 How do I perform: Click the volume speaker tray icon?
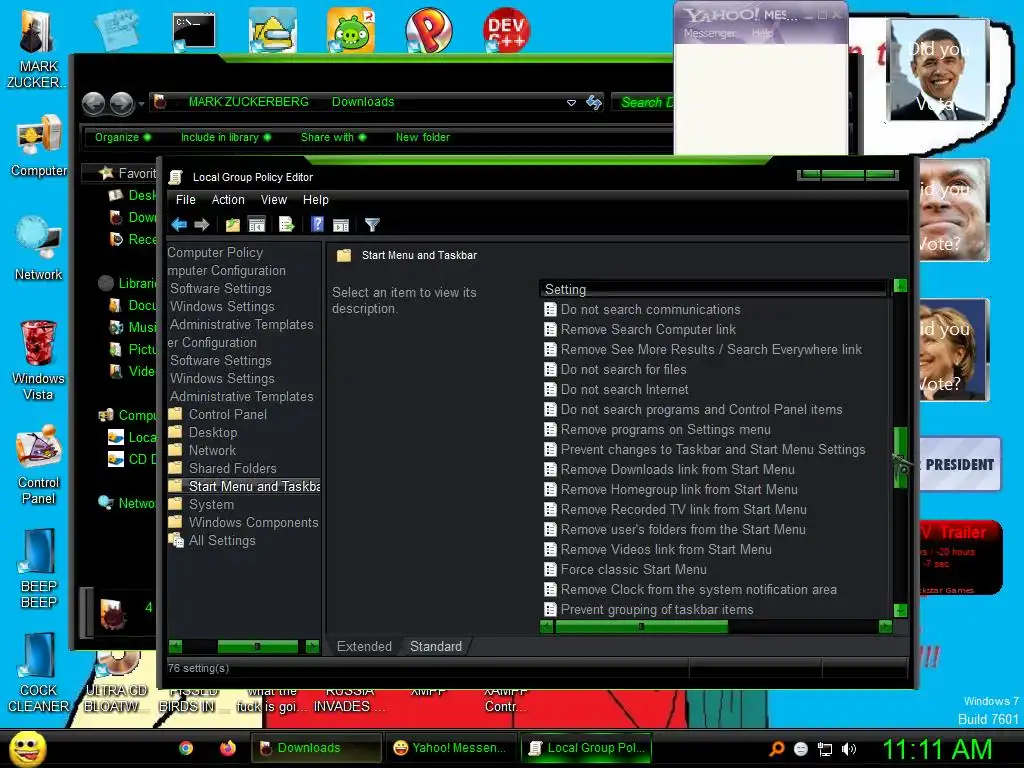[848, 749]
